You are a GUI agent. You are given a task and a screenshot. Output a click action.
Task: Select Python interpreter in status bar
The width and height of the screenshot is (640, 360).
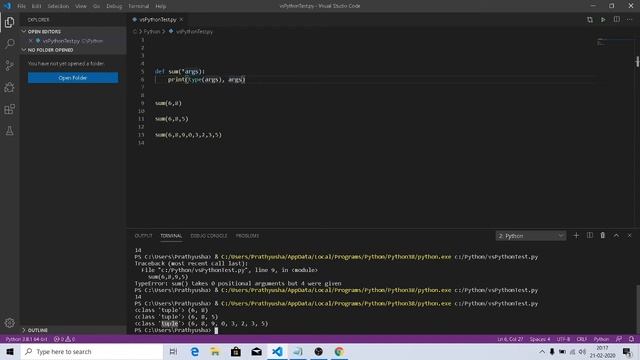27,339
